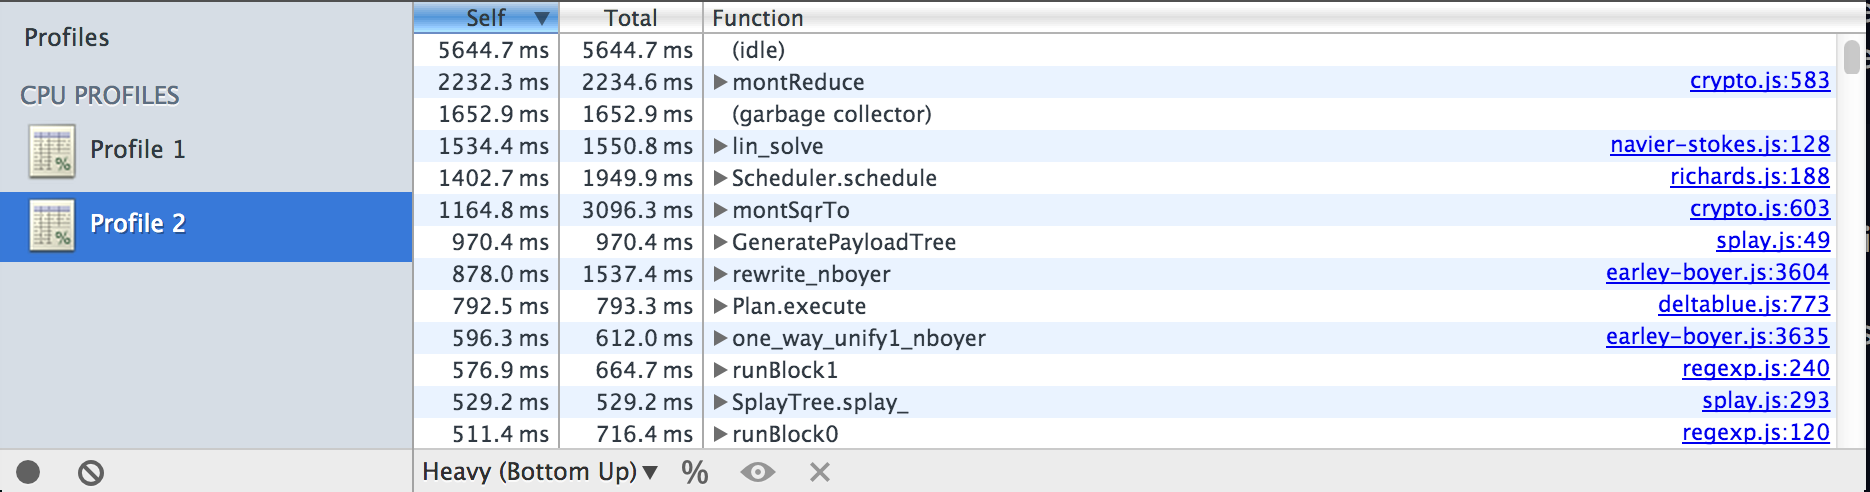
Task: Toggle percentage display of times
Action: click(695, 472)
